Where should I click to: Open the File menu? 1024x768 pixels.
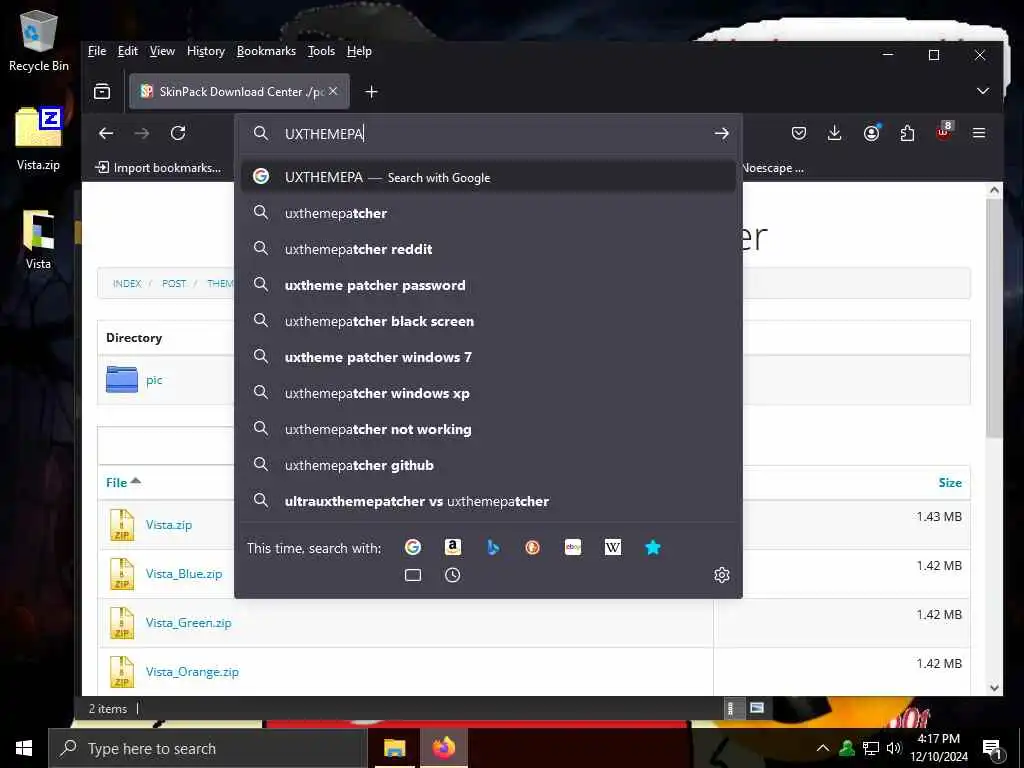[97, 51]
